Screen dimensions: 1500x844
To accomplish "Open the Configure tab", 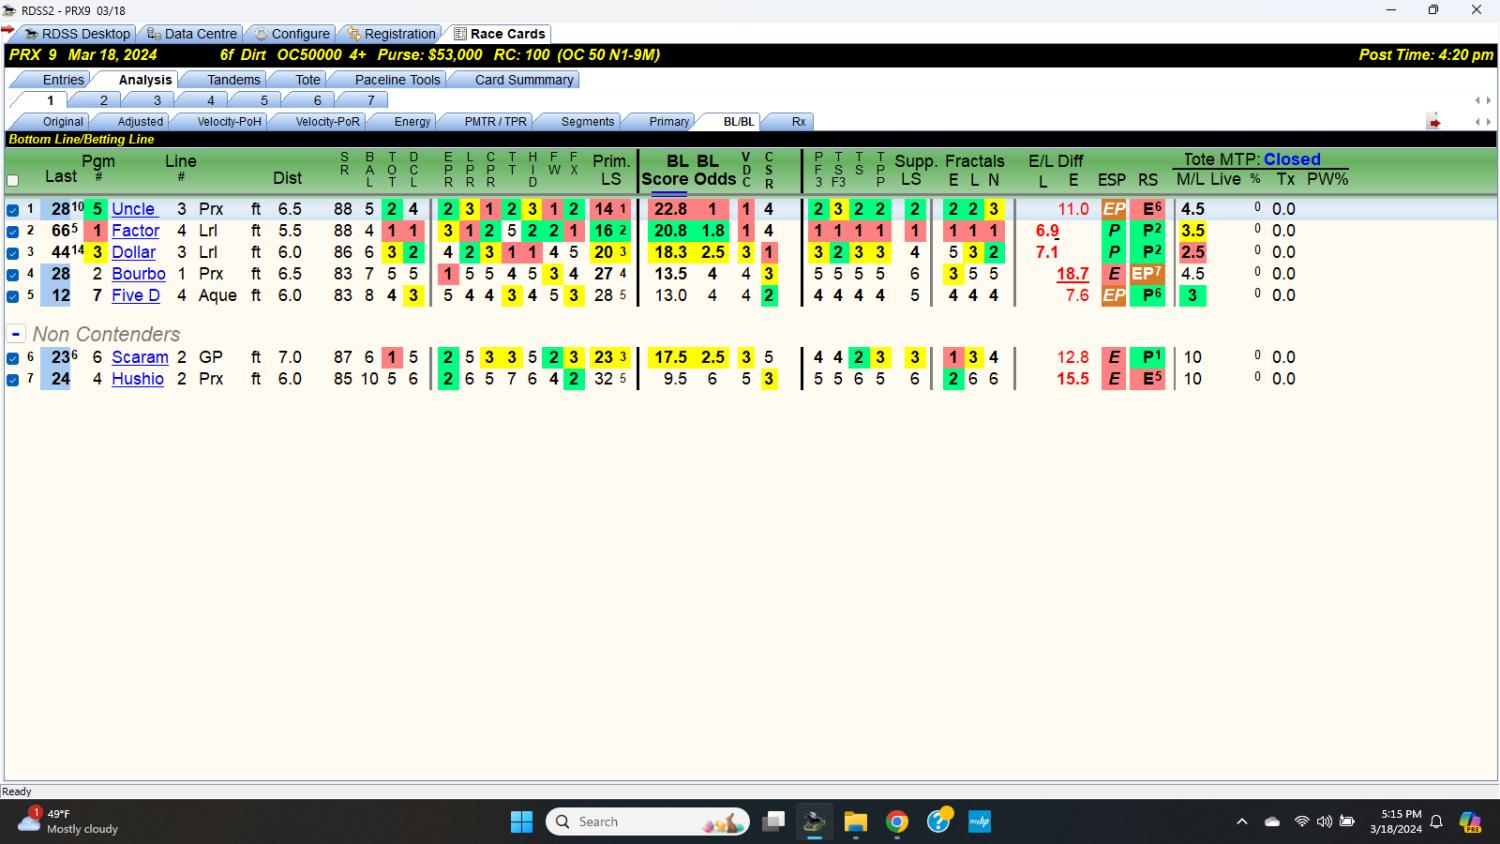I will pos(291,33).
